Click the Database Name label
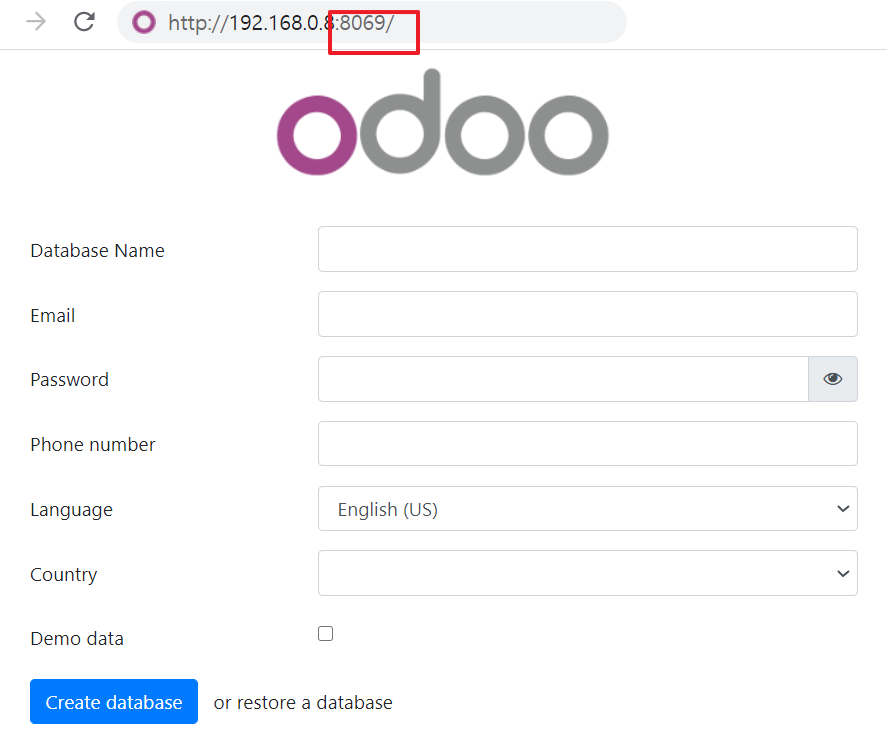887x735 pixels. [97, 250]
